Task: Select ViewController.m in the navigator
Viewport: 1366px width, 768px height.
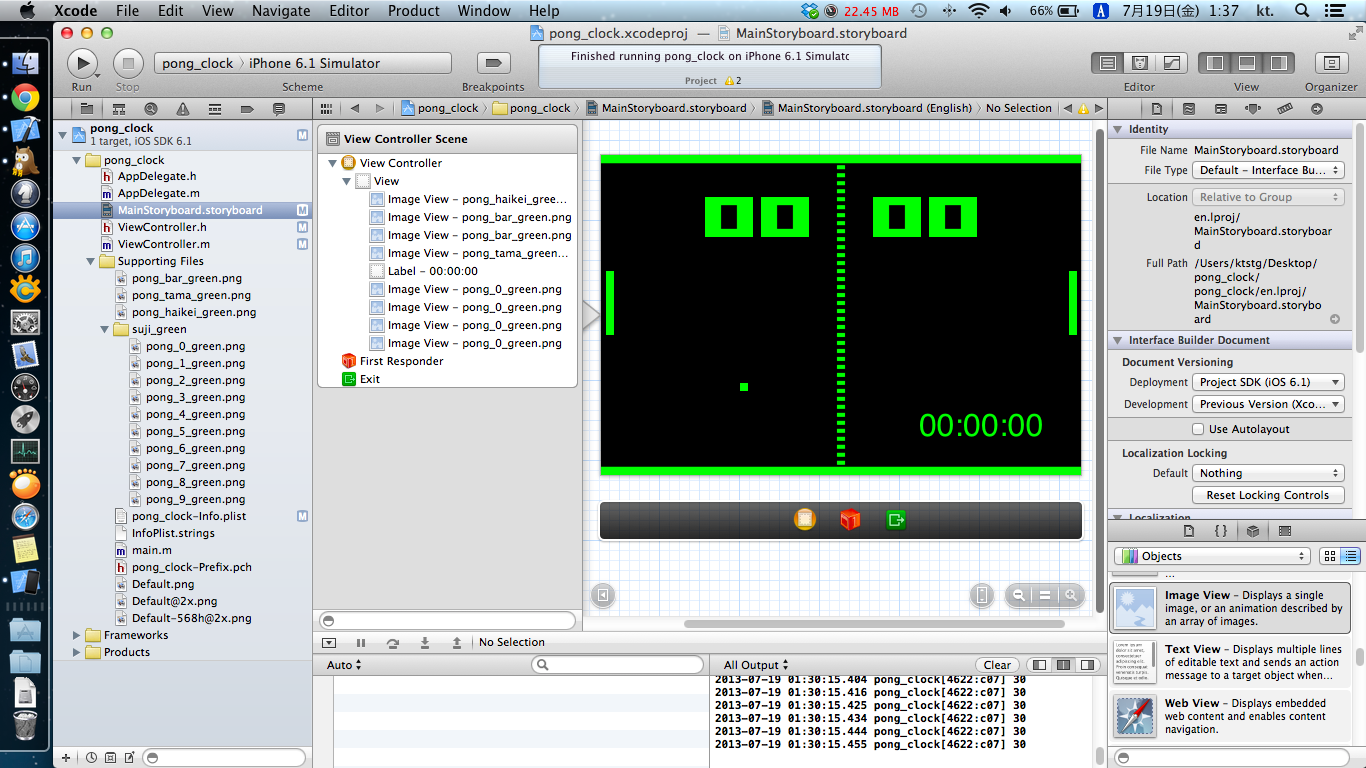Action: 164,244
